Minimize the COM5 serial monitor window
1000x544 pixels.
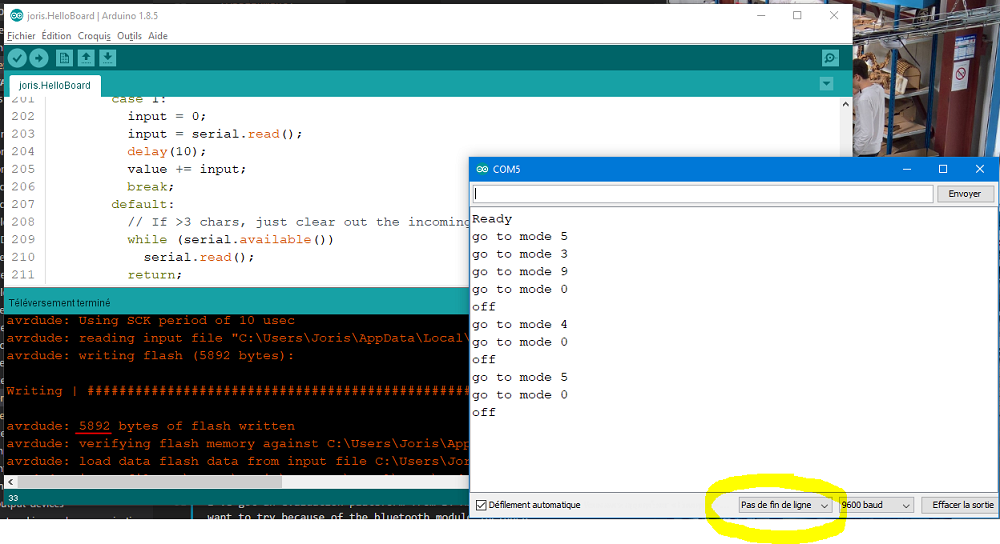click(906, 169)
